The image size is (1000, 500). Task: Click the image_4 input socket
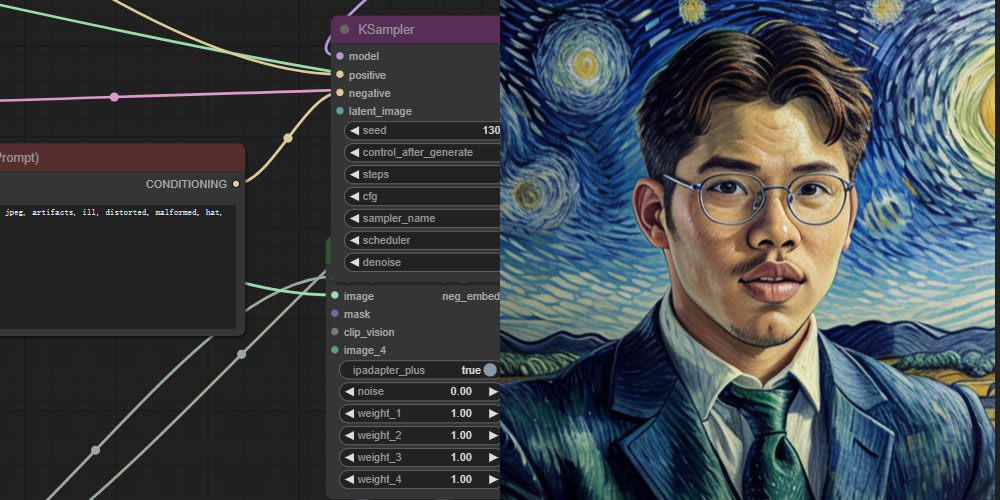(335, 350)
